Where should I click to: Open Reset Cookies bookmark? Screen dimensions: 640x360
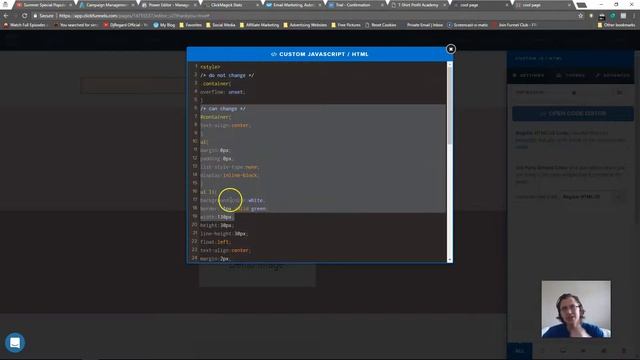tap(381, 25)
